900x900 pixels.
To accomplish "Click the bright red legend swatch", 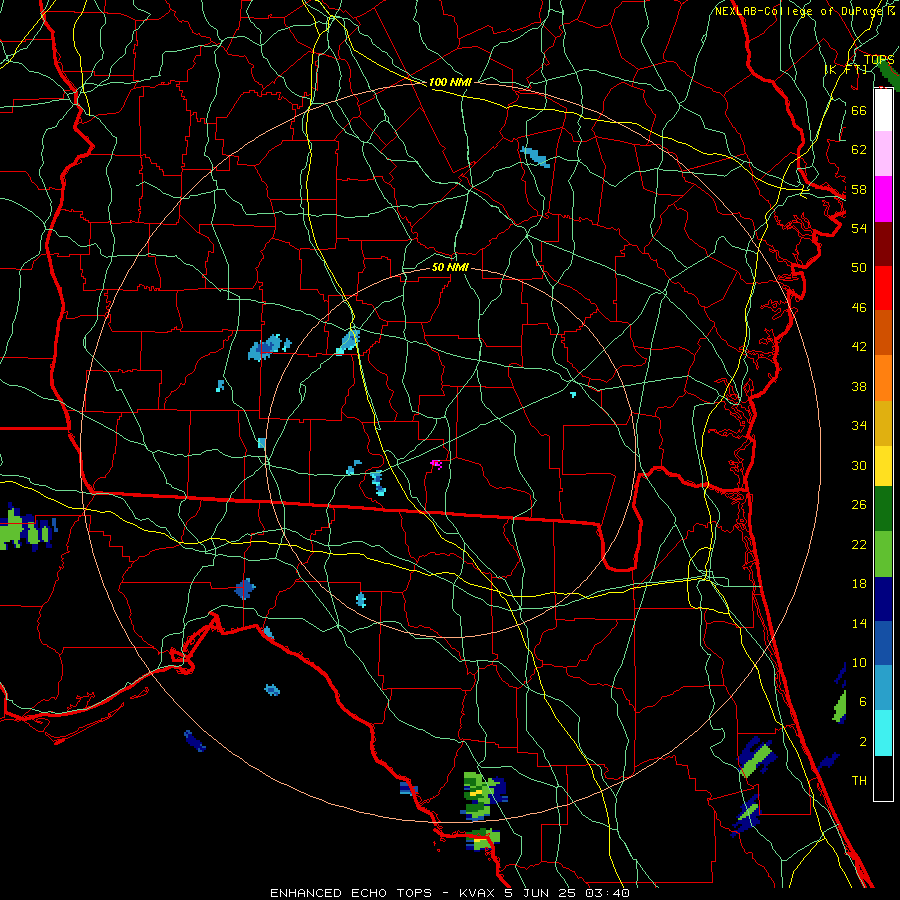I will pyautogui.click(x=883, y=288).
